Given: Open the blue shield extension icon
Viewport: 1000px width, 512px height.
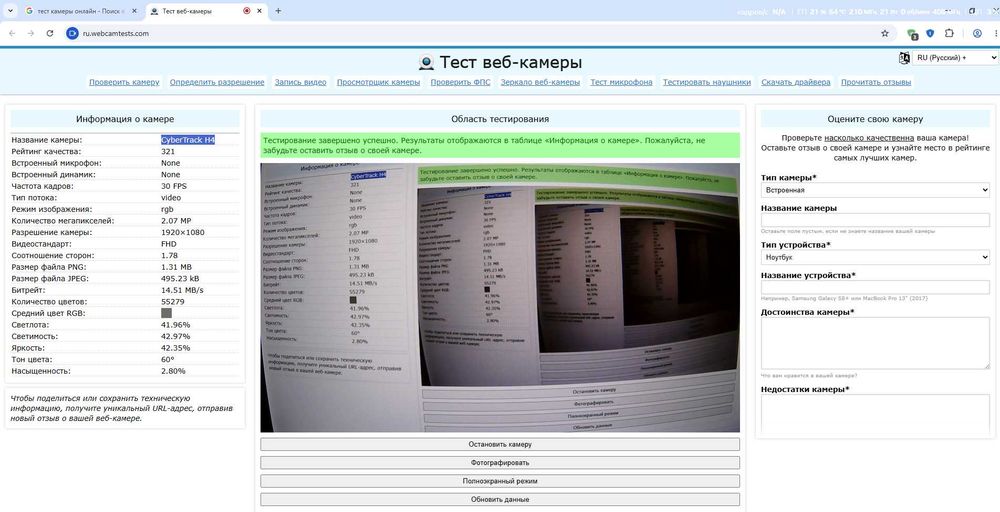Looking at the screenshot, I should (930, 33).
